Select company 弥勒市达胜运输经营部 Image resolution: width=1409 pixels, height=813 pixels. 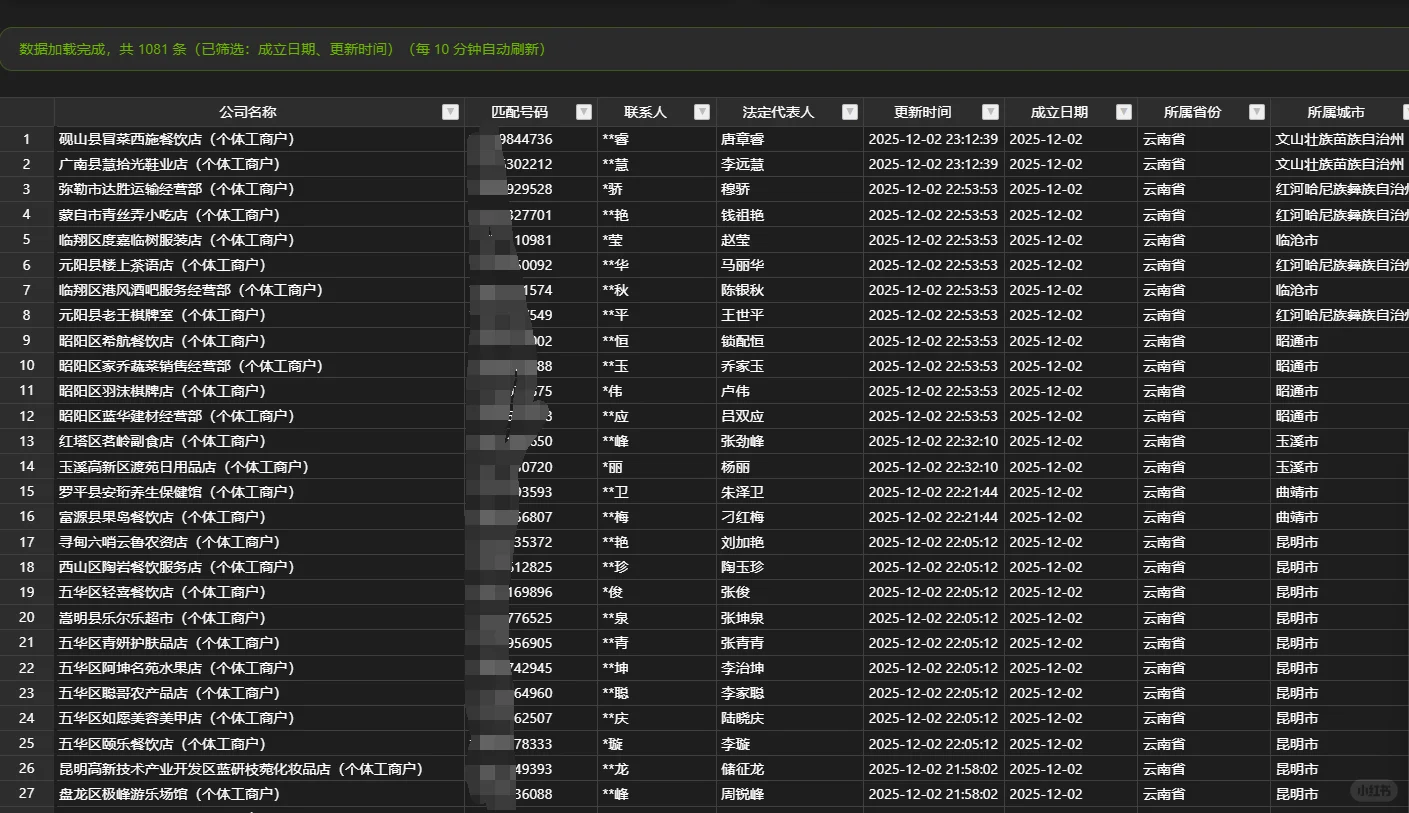click(177, 189)
